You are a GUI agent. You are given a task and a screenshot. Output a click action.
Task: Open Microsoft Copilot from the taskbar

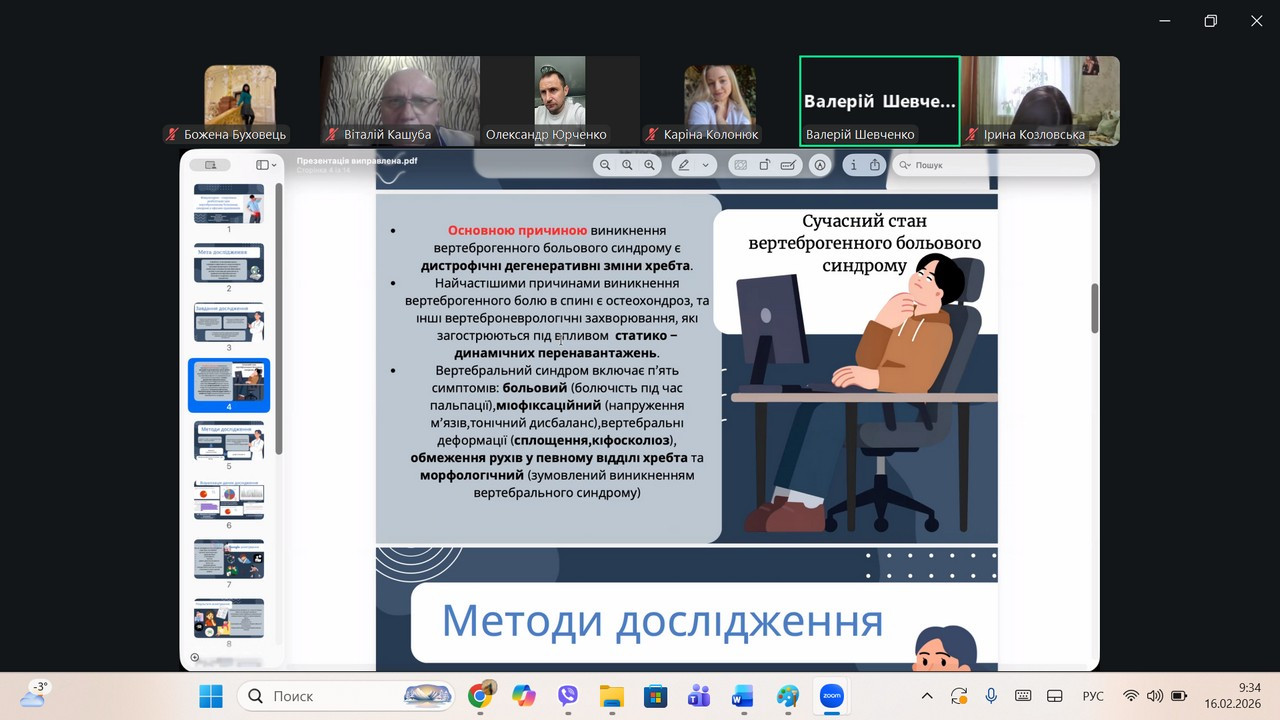tap(524, 696)
